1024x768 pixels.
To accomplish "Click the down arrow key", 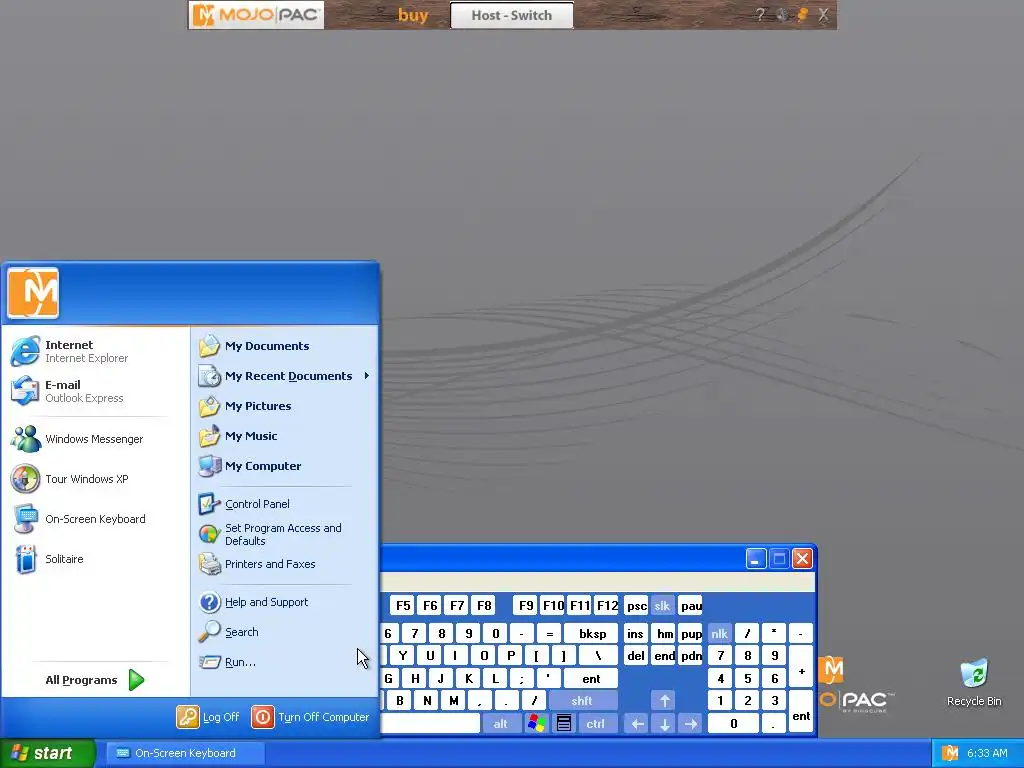I will [664, 724].
